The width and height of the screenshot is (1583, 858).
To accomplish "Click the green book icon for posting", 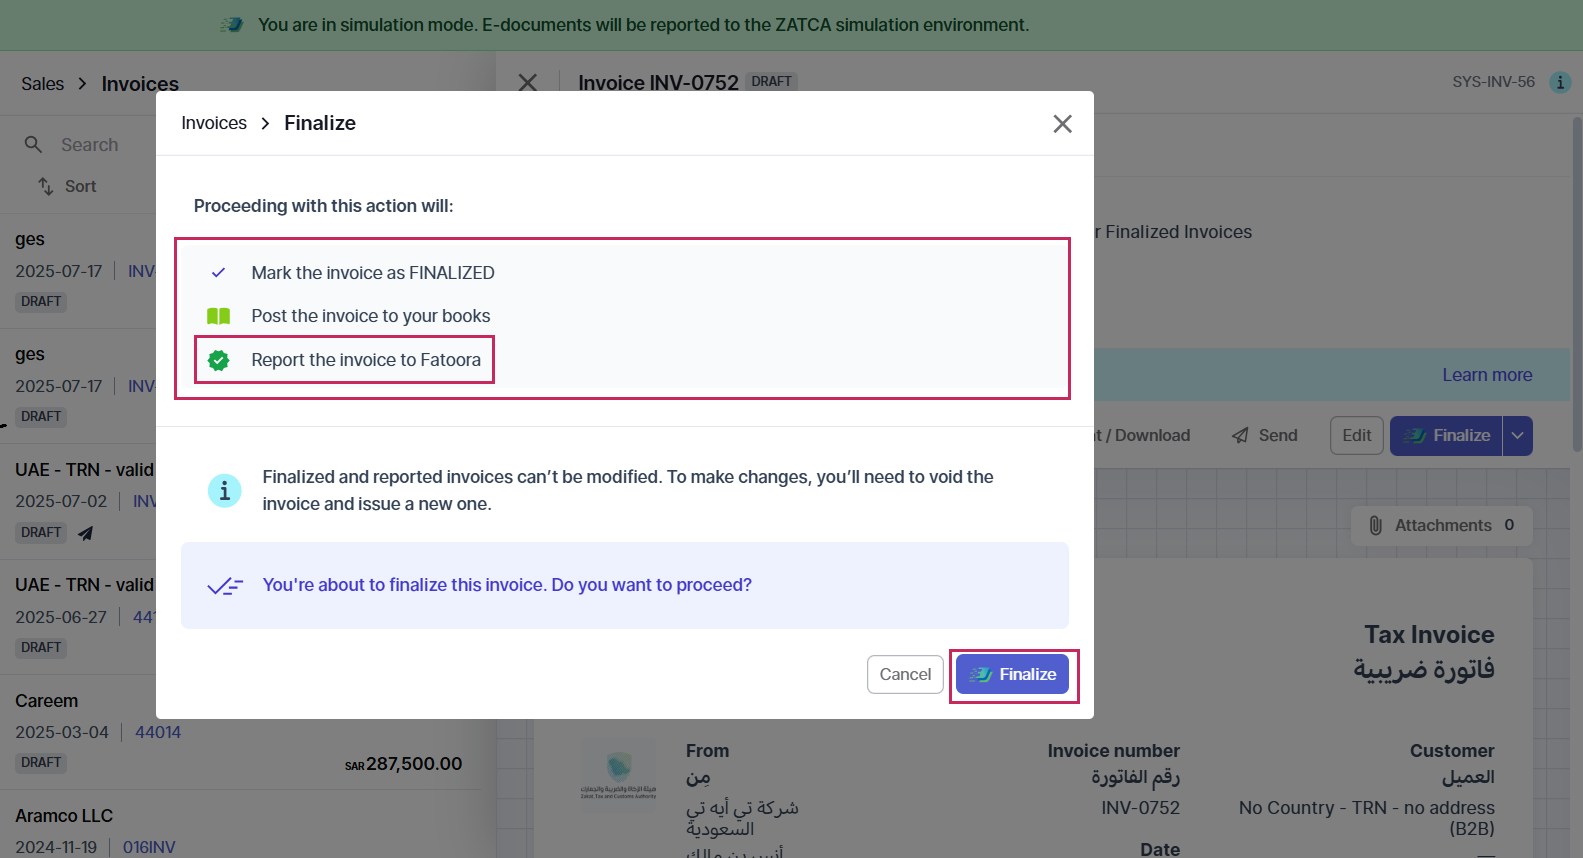I will pos(218,316).
